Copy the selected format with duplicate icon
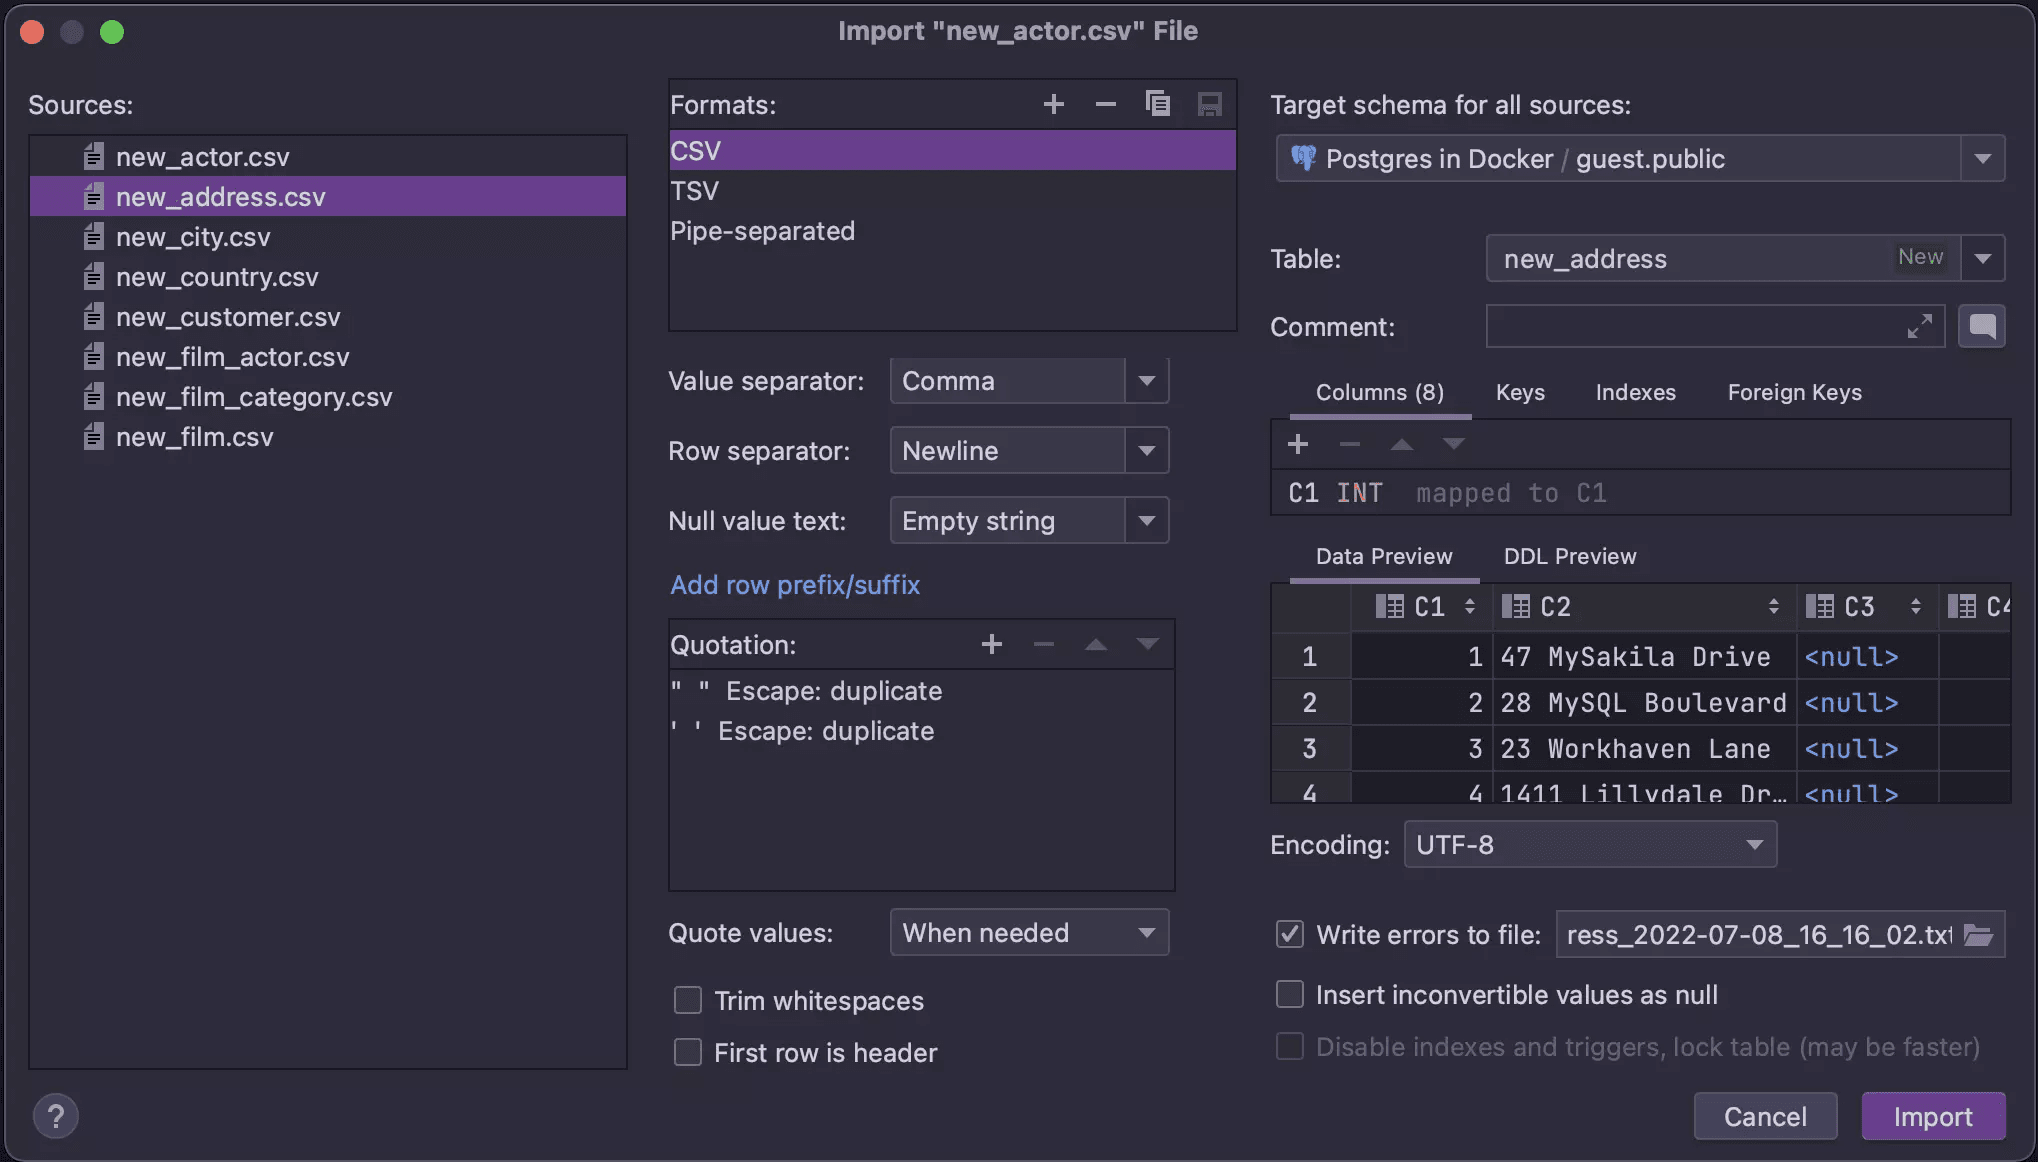The width and height of the screenshot is (2038, 1162). click(1157, 104)
